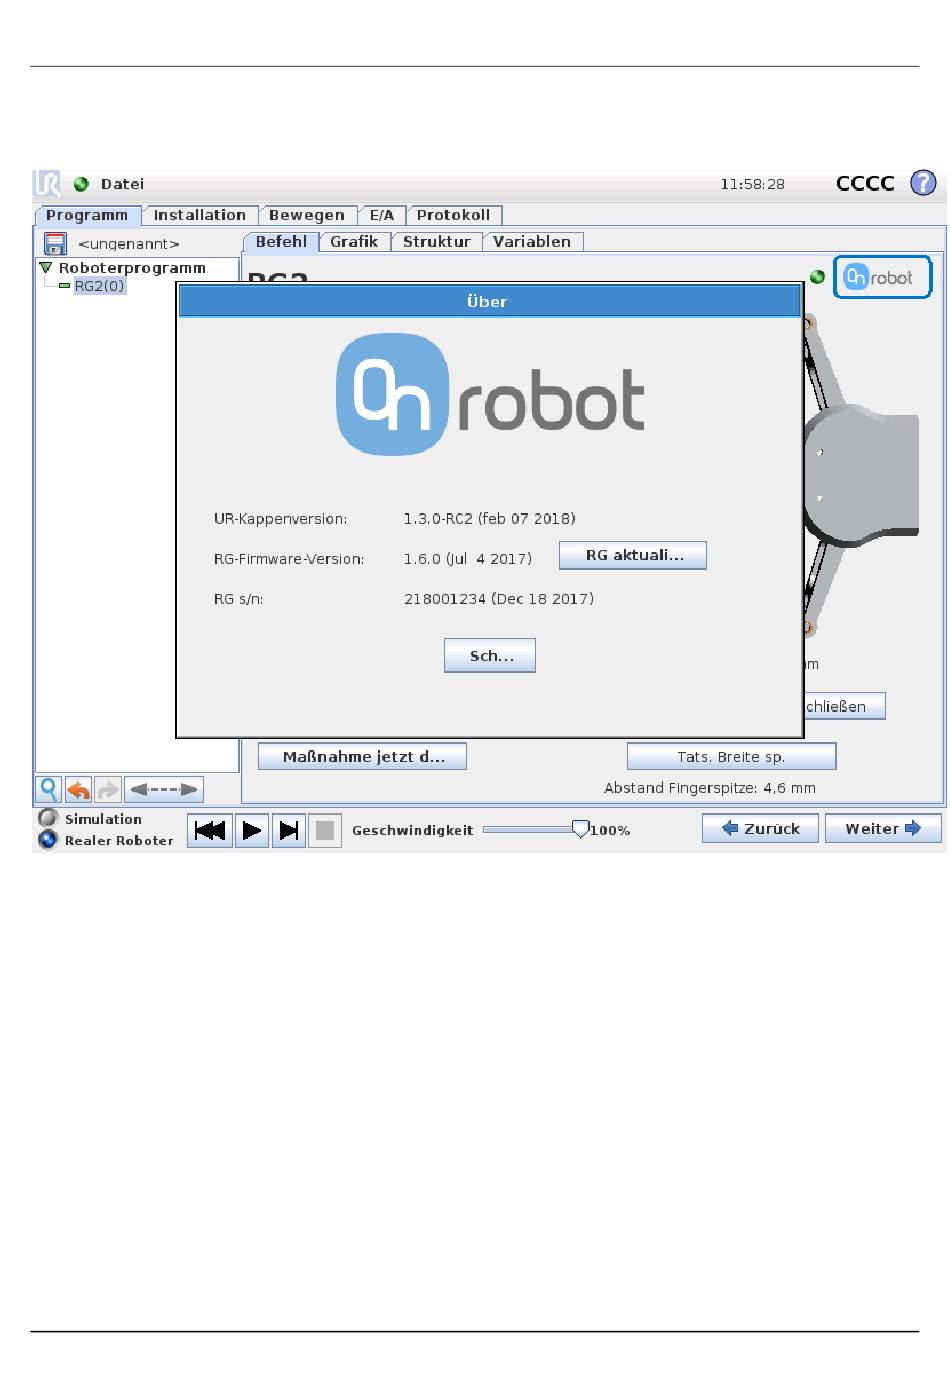The height and width of the screenshot is (1397, 950).
Task: Click the double-arrow move button
Action: 163,789
